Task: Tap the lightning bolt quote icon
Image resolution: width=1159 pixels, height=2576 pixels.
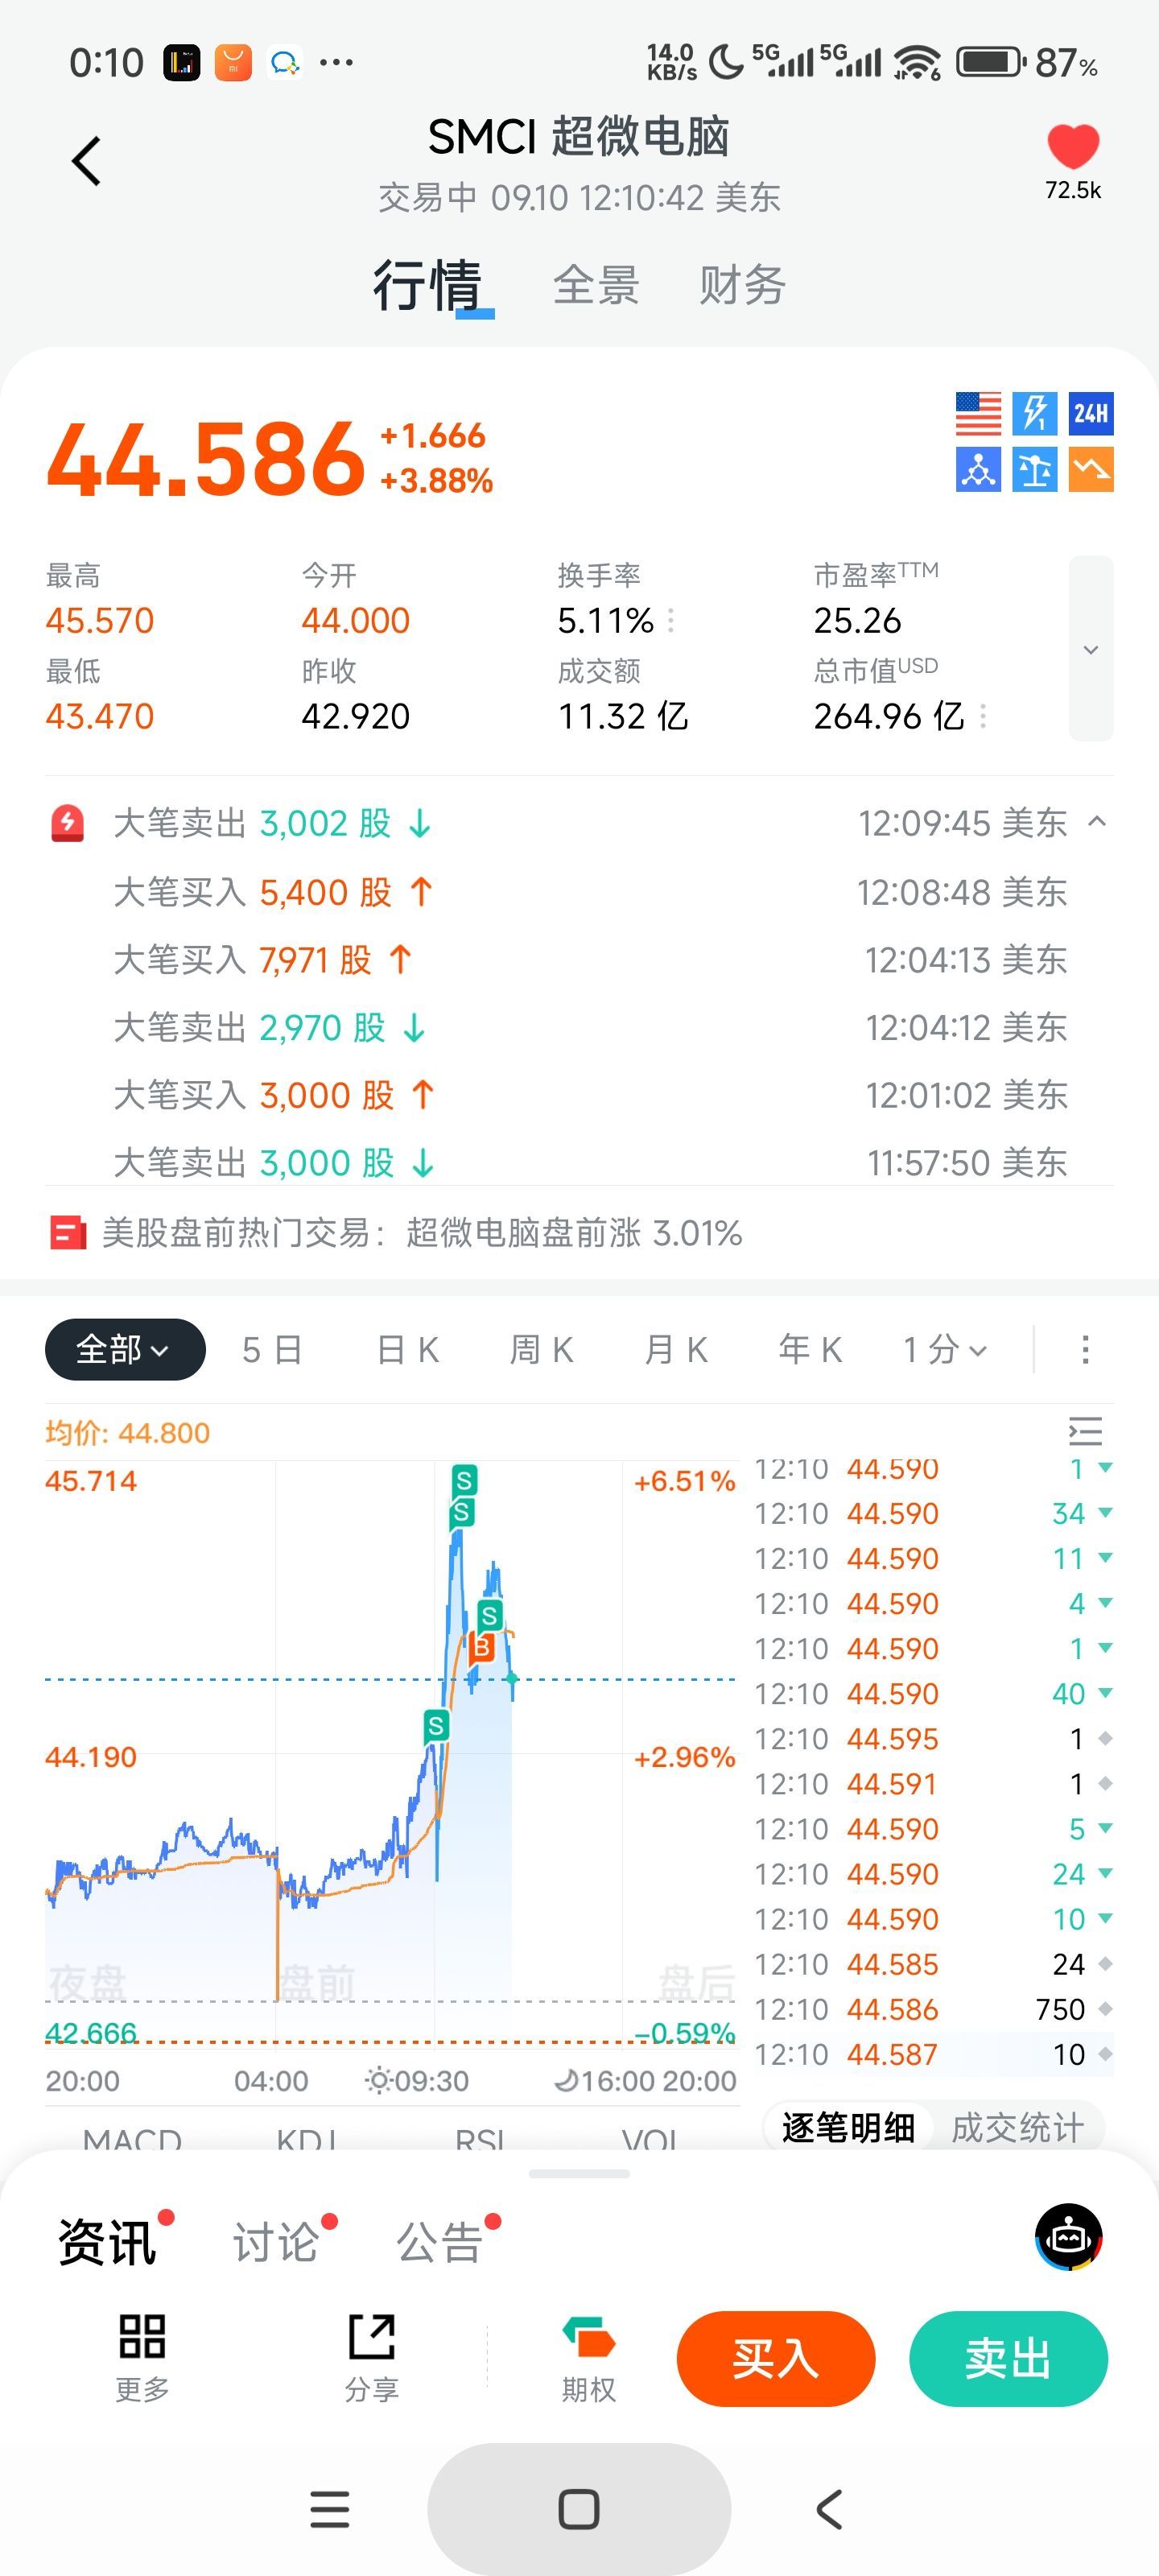Action: 1034,413
